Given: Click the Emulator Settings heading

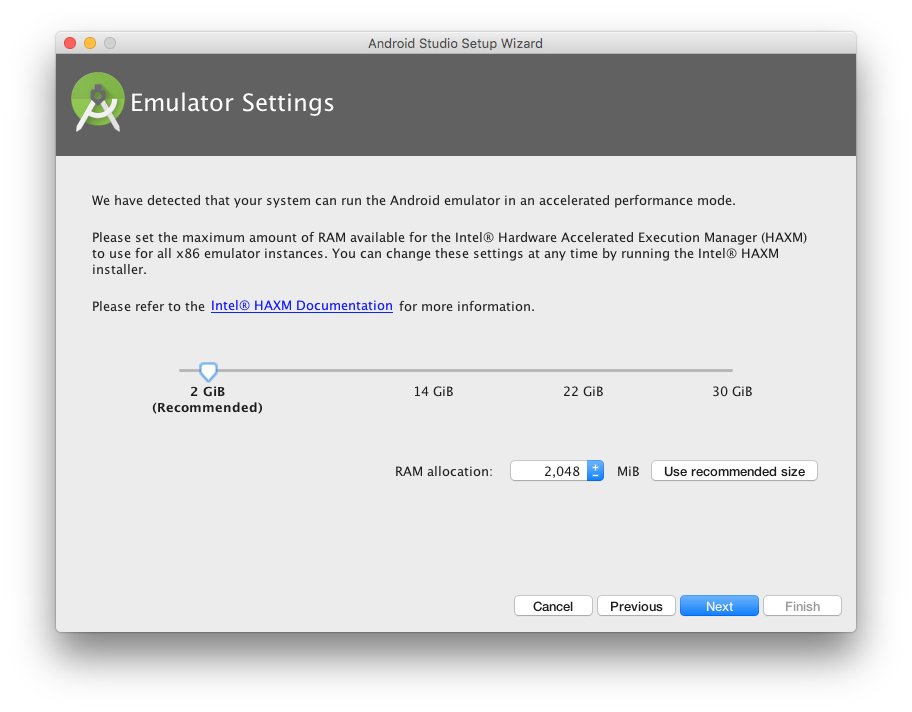Looking at the screenshot, I should (232, 103).
